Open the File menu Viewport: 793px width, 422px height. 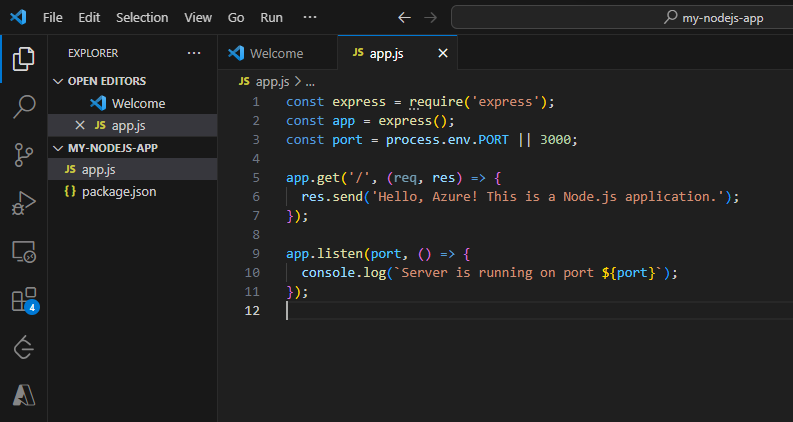[x=53, y=18]
